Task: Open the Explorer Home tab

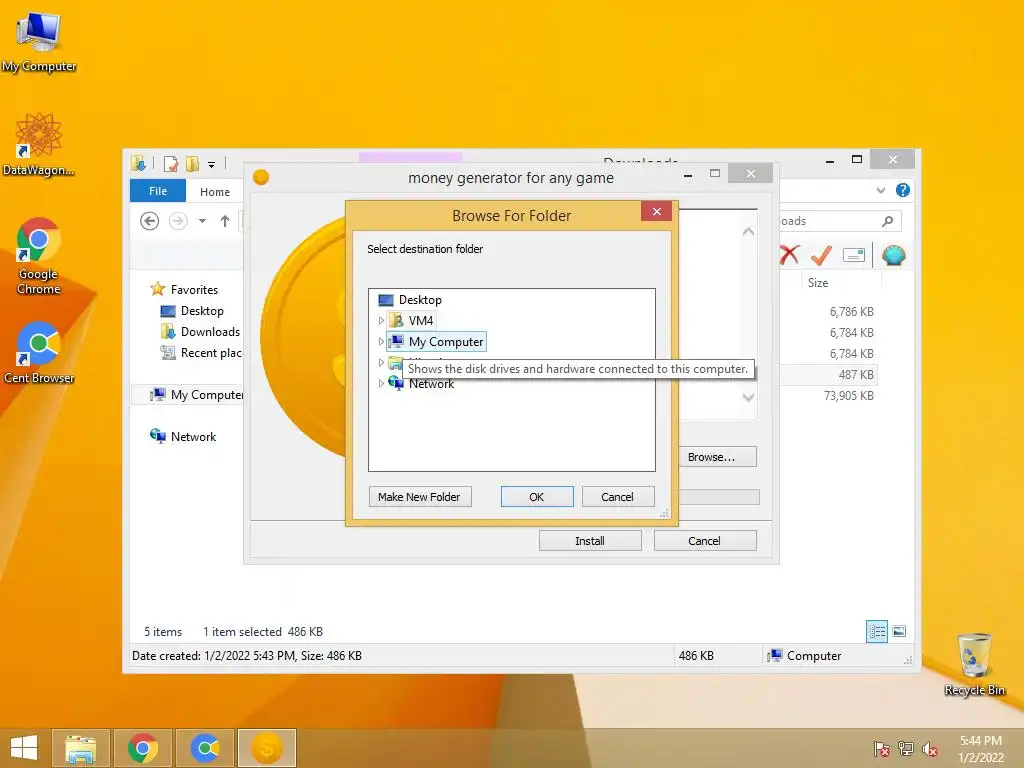Action: coord(215,192)
